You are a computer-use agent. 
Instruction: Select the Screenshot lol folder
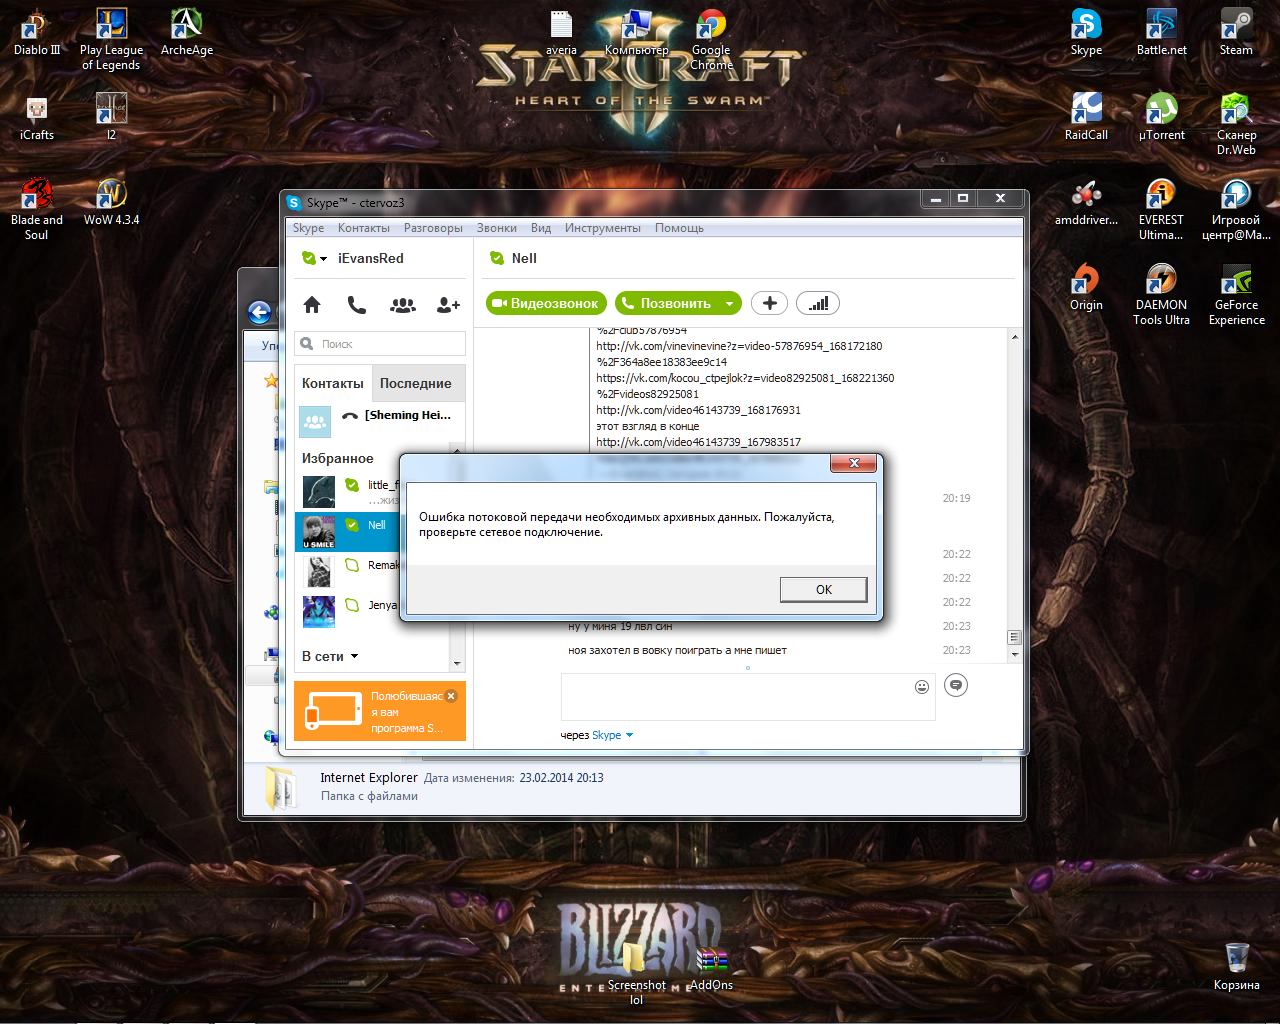636,974
